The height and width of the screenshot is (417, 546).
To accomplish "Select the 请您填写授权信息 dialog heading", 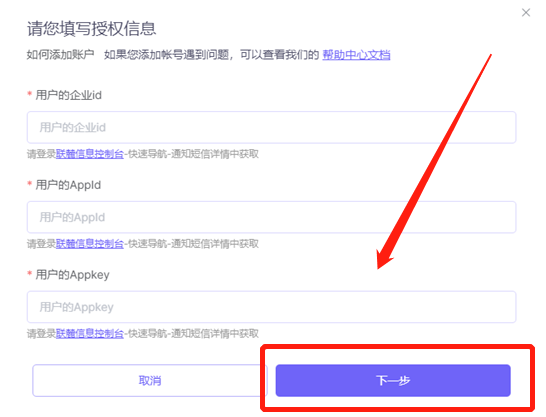I will [x=92, y=29].
